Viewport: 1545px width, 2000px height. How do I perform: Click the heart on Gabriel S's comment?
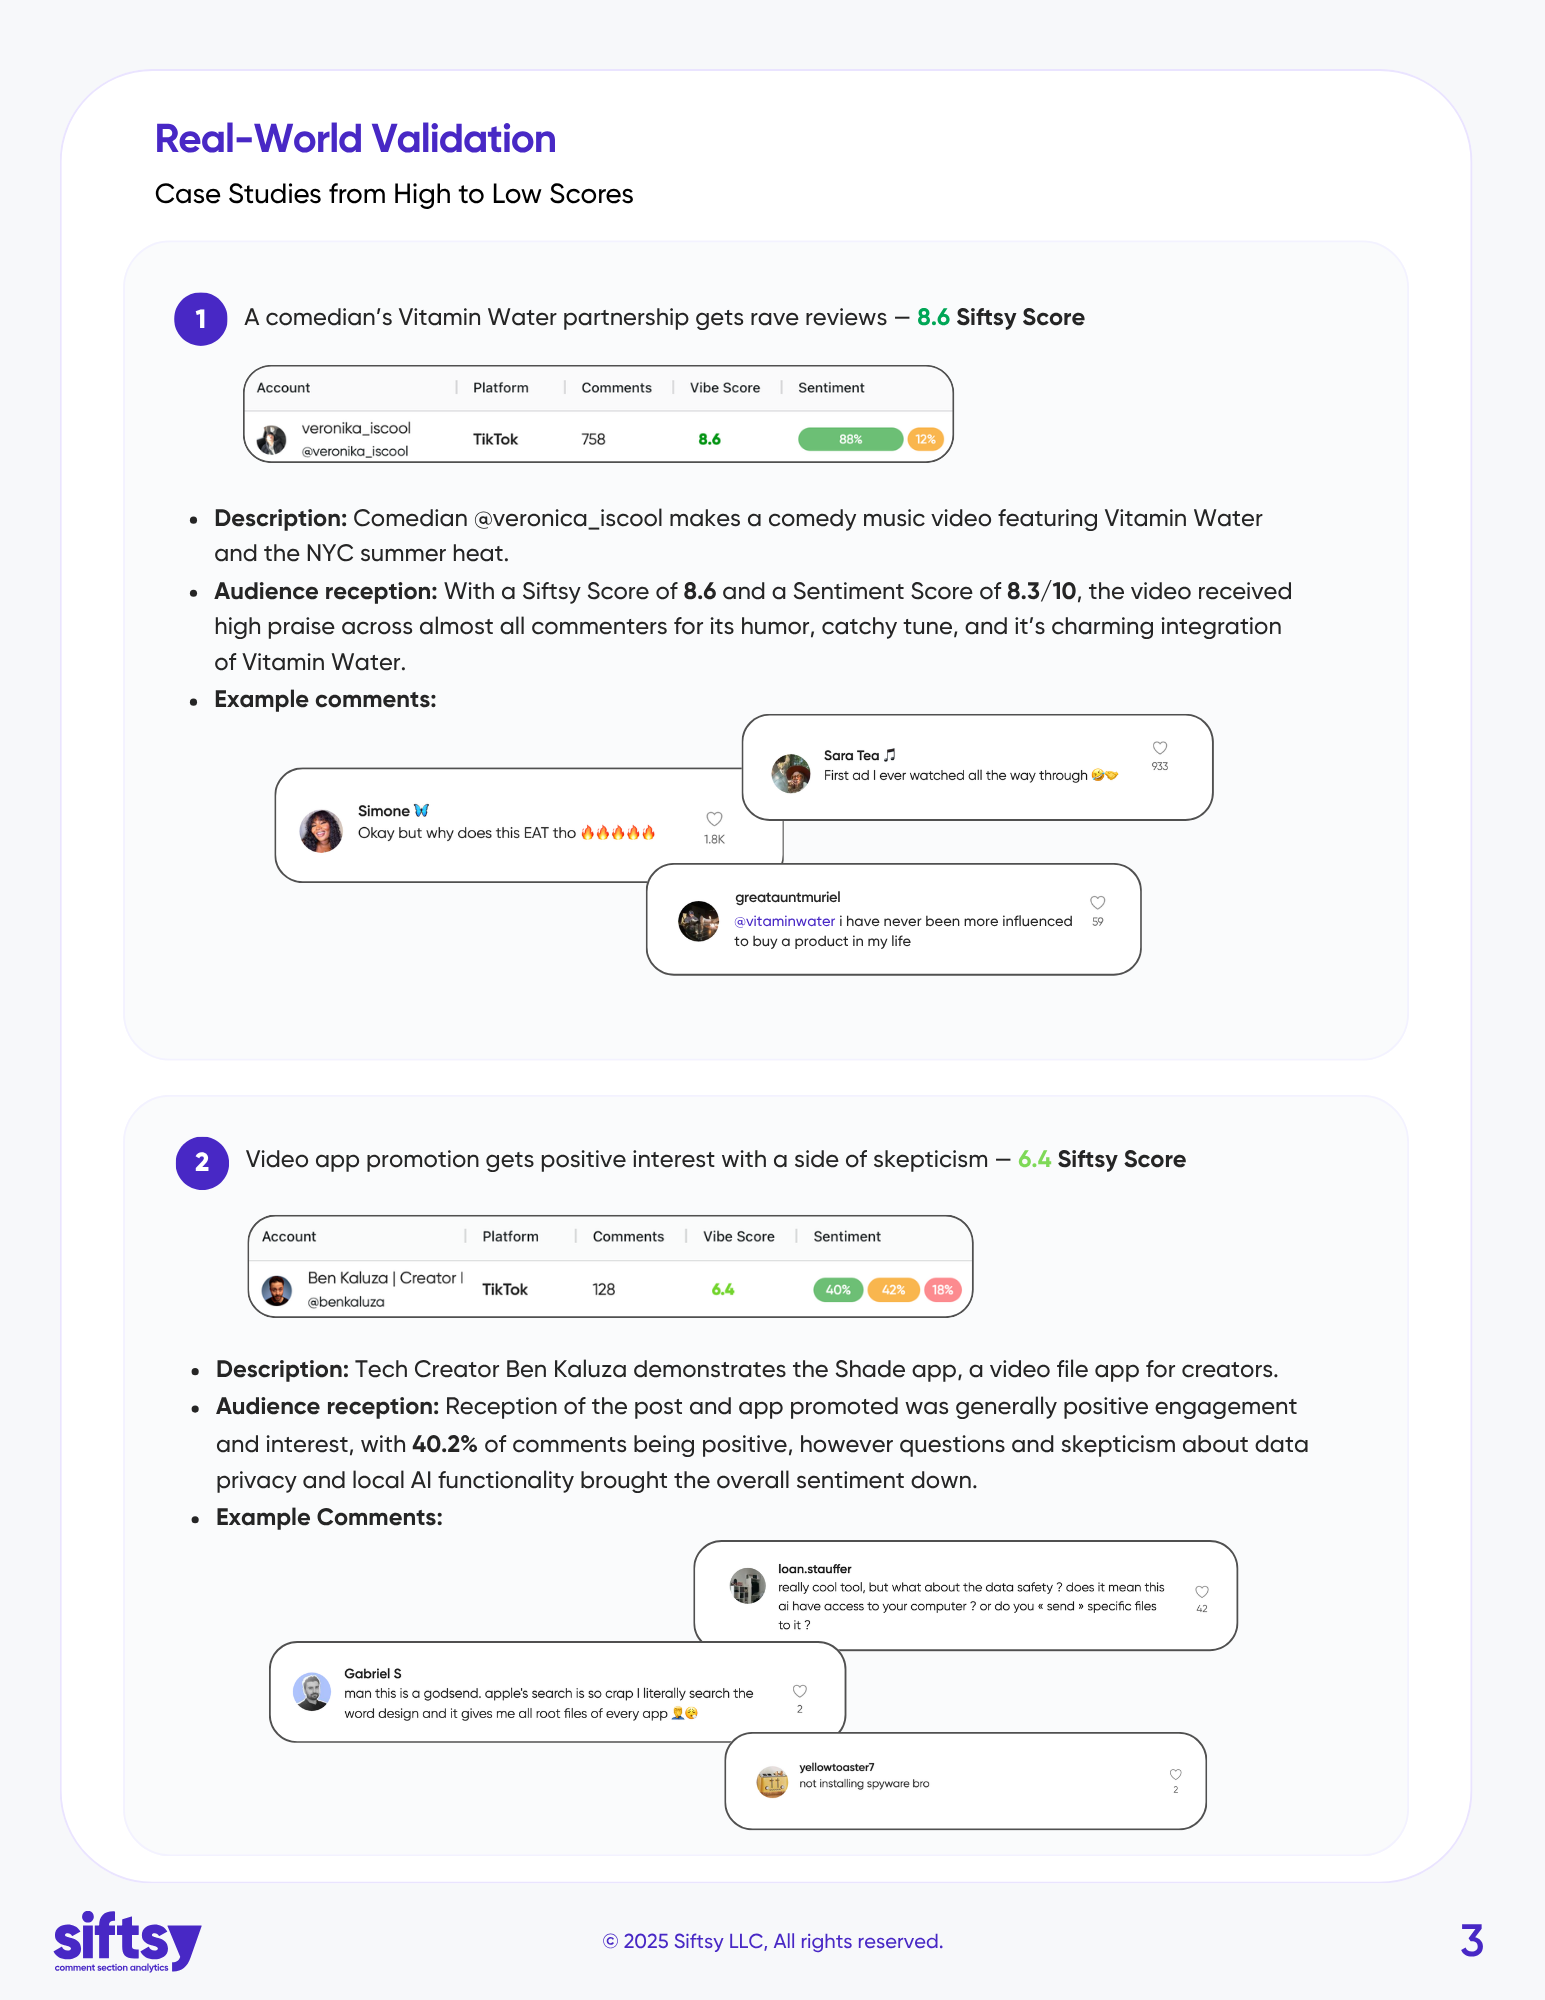(x=800, y=1691)
